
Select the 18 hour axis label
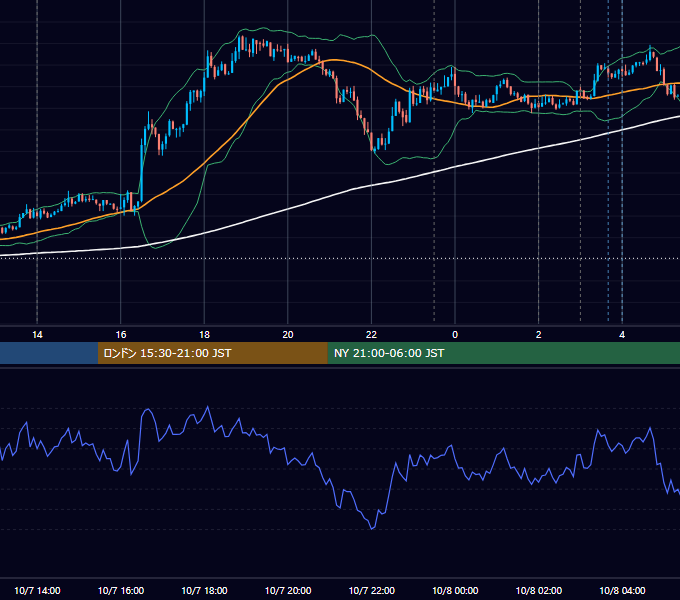coord(204,335)
